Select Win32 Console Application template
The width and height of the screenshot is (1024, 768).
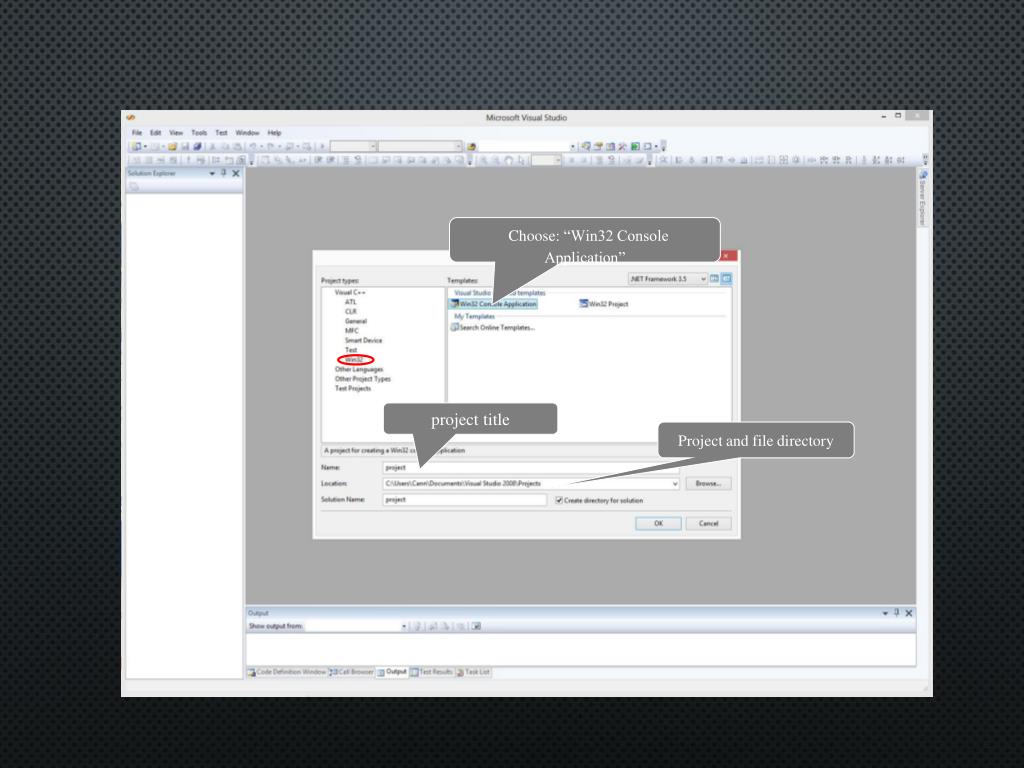494,304
